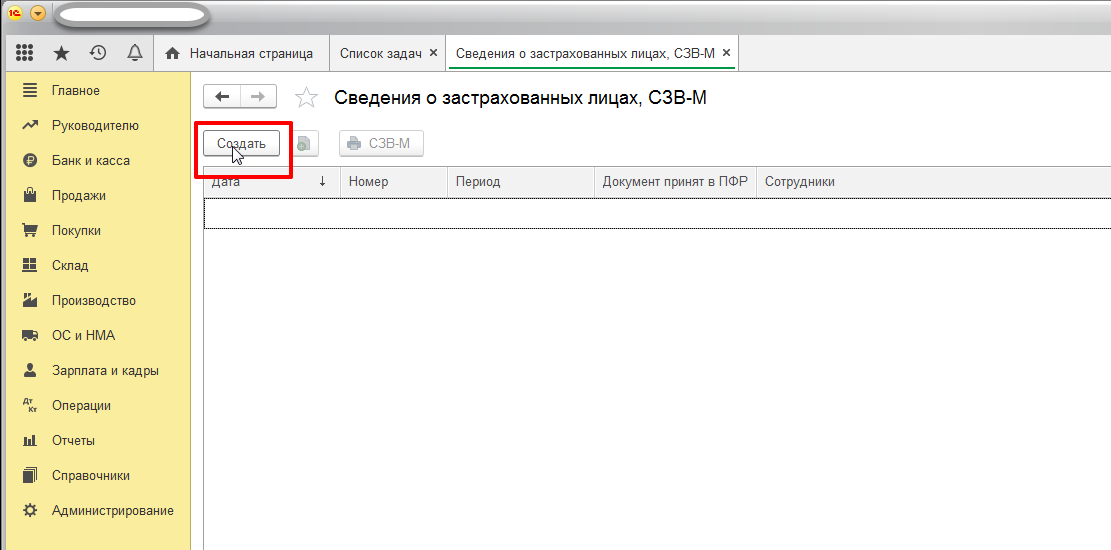1111x550 pixels.
Task: Open Банк и касса section
Action: click(x=90, y=161)
